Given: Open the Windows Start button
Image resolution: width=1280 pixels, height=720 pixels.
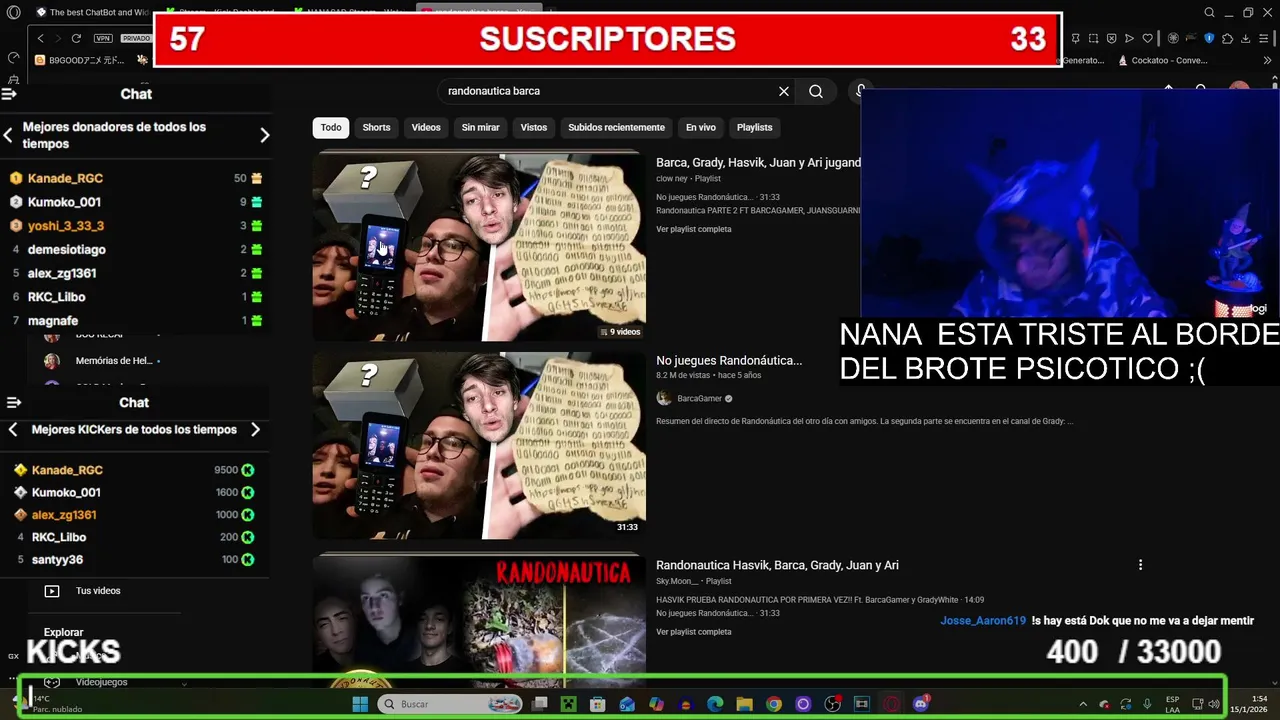Looking at the screenshot, I should tap(360, 704).
